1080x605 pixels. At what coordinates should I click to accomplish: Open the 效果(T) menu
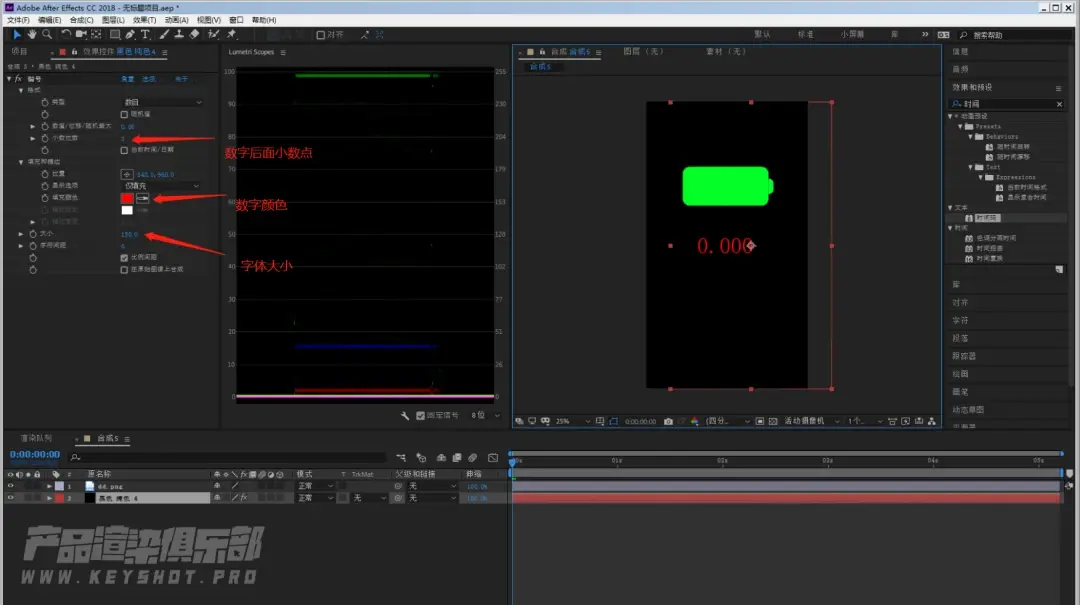145,20
